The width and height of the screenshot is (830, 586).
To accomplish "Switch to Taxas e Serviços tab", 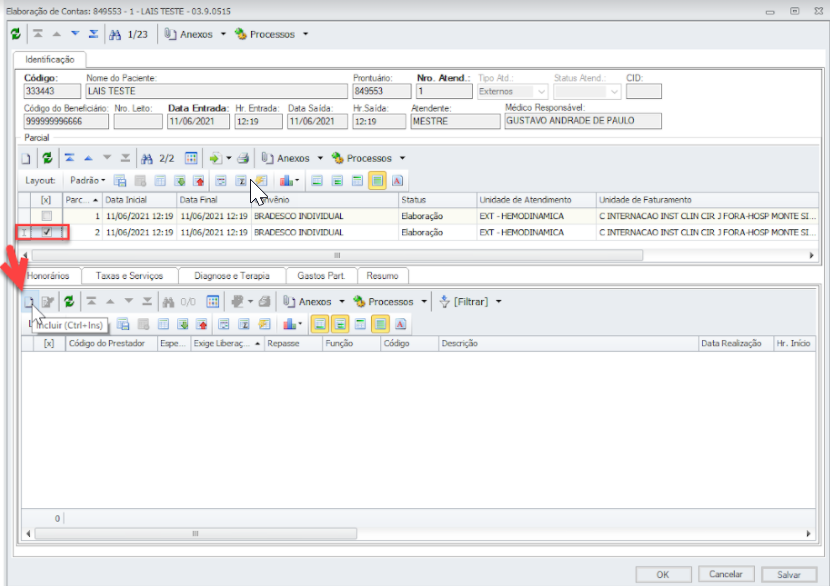I will point(130,276).
